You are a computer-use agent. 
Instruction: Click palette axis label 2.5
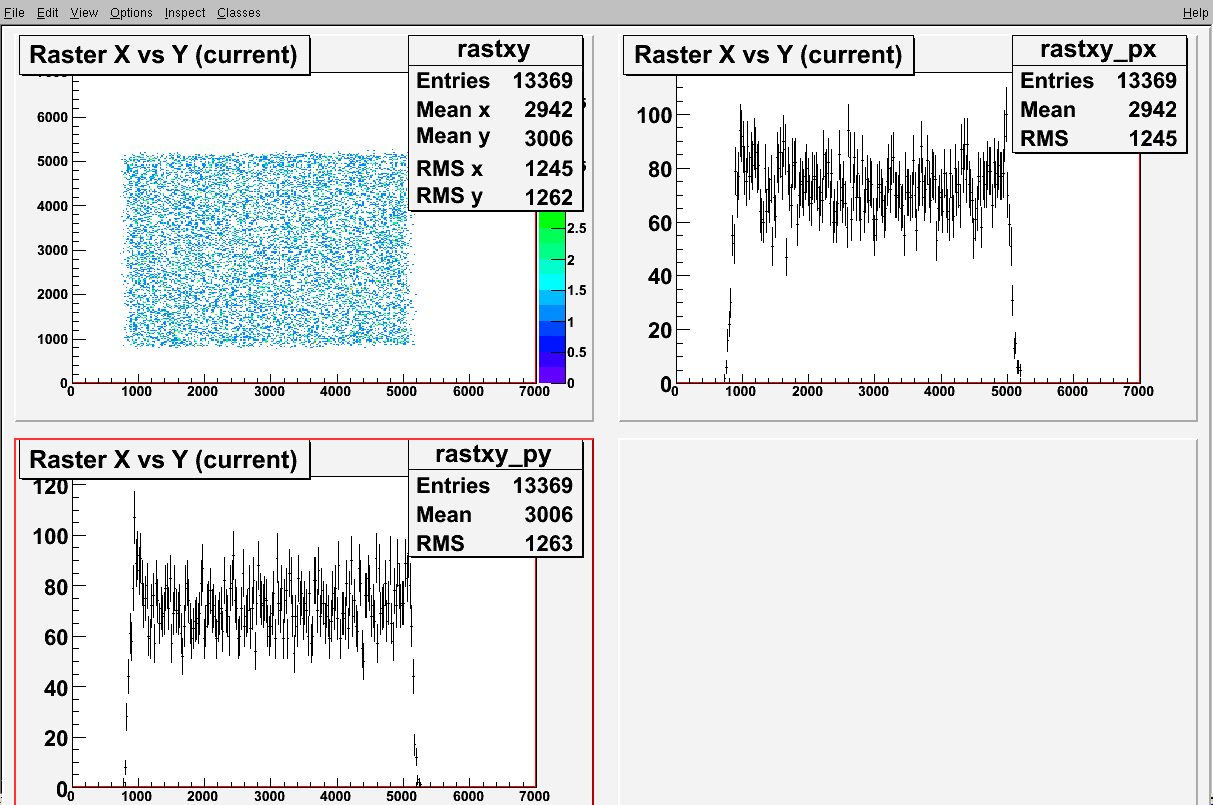click(x=577, y=228)
